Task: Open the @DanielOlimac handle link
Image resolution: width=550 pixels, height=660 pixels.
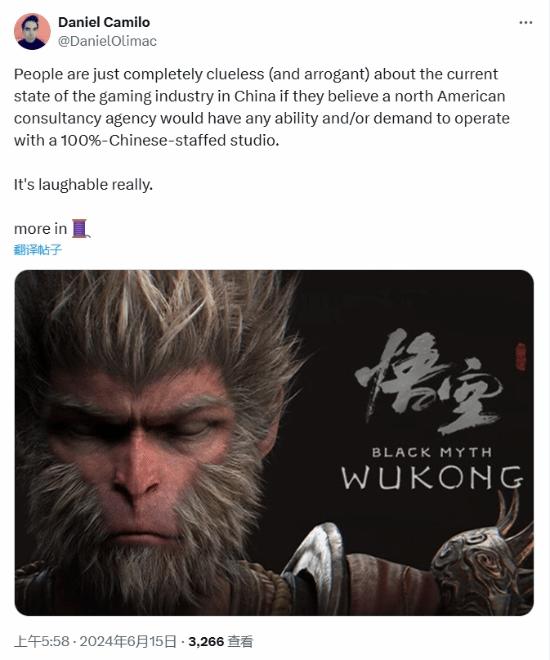Action: [x=107, y=41]
